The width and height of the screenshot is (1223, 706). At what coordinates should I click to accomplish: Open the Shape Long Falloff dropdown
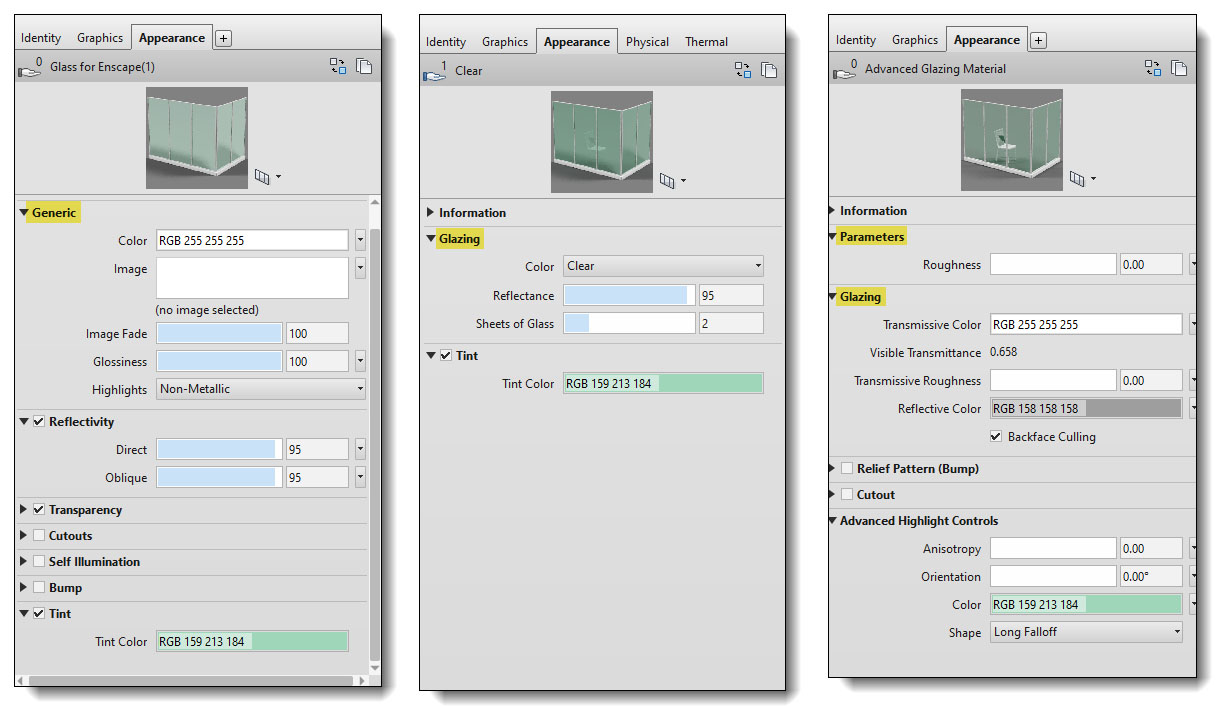[1086, 632]
